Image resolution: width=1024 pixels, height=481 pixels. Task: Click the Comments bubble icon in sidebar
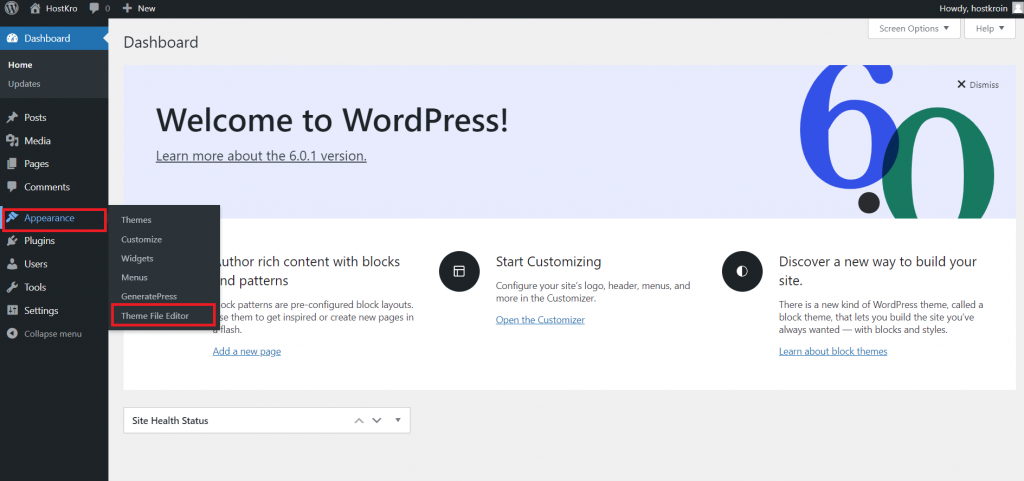pyautogui.click(x=12, y=187)
